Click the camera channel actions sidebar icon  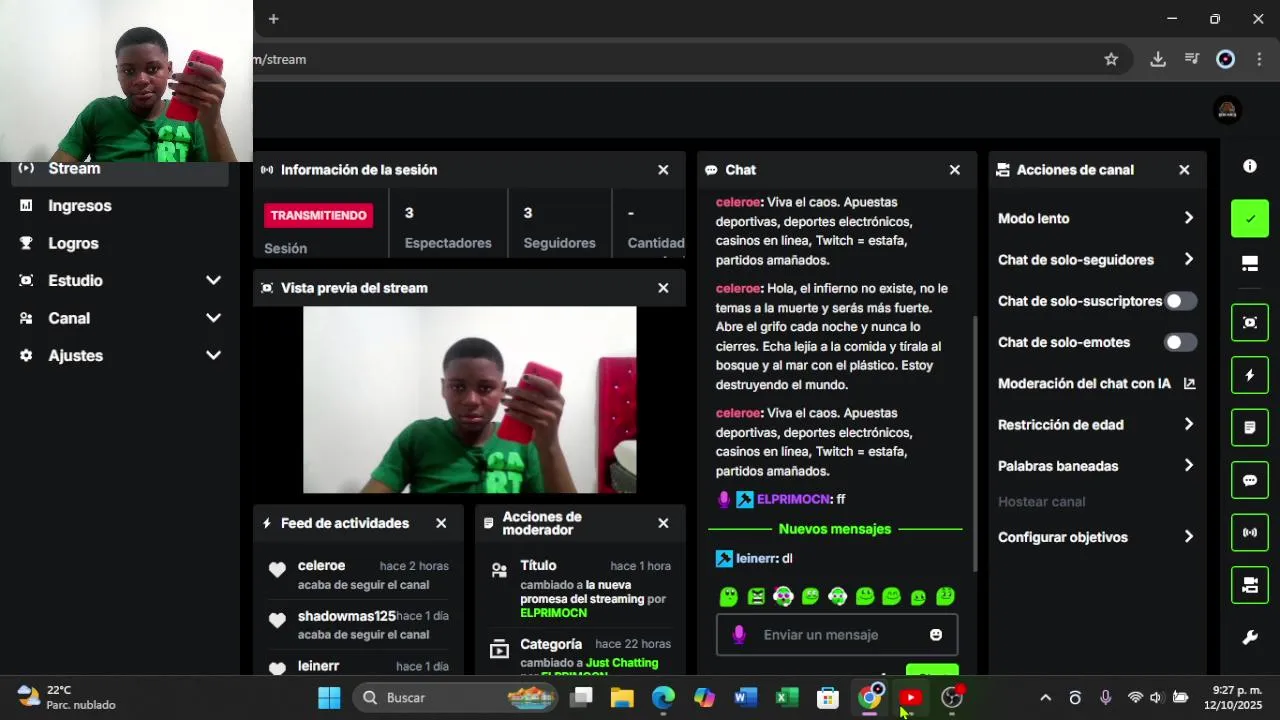[1250, 585]
